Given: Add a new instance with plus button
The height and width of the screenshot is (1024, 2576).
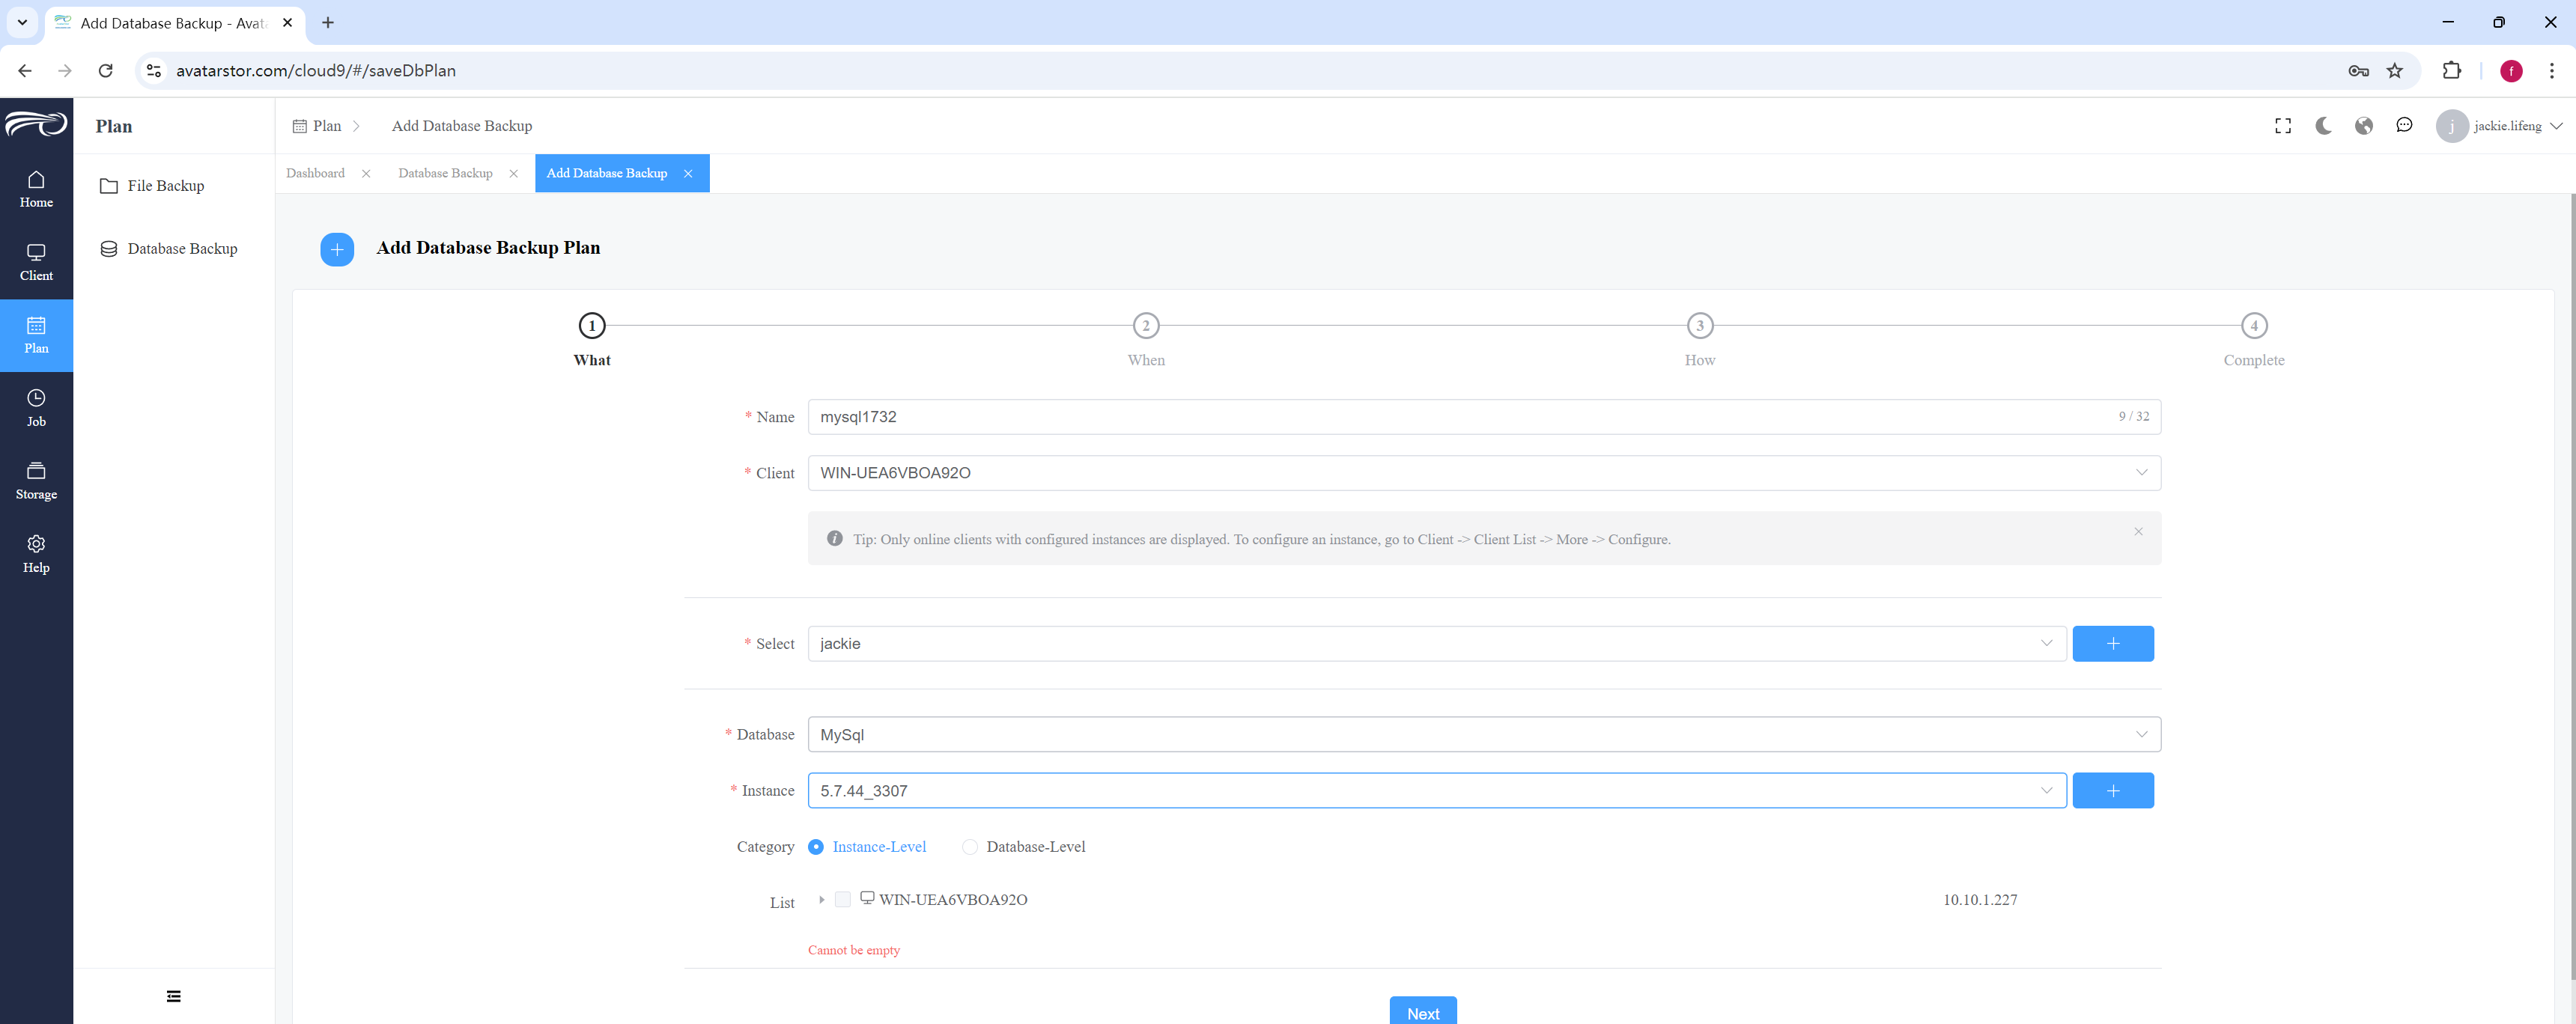Looking at the screenshot, I should coord(2113,791).
